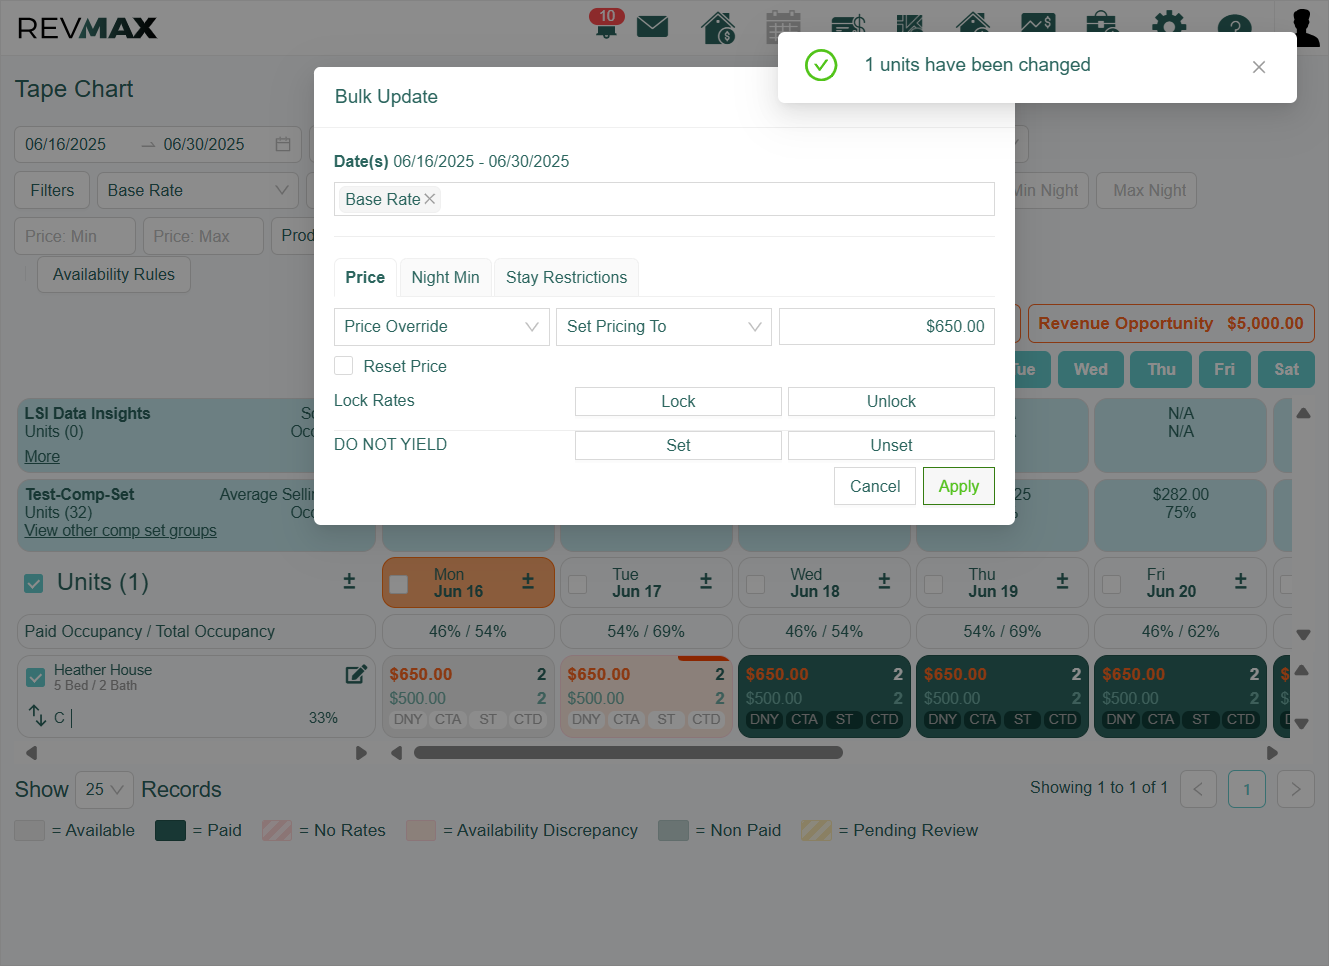Open notifications bell with 10 badge
This screenshot has width=1329, height=966.
tap(606, 24)
